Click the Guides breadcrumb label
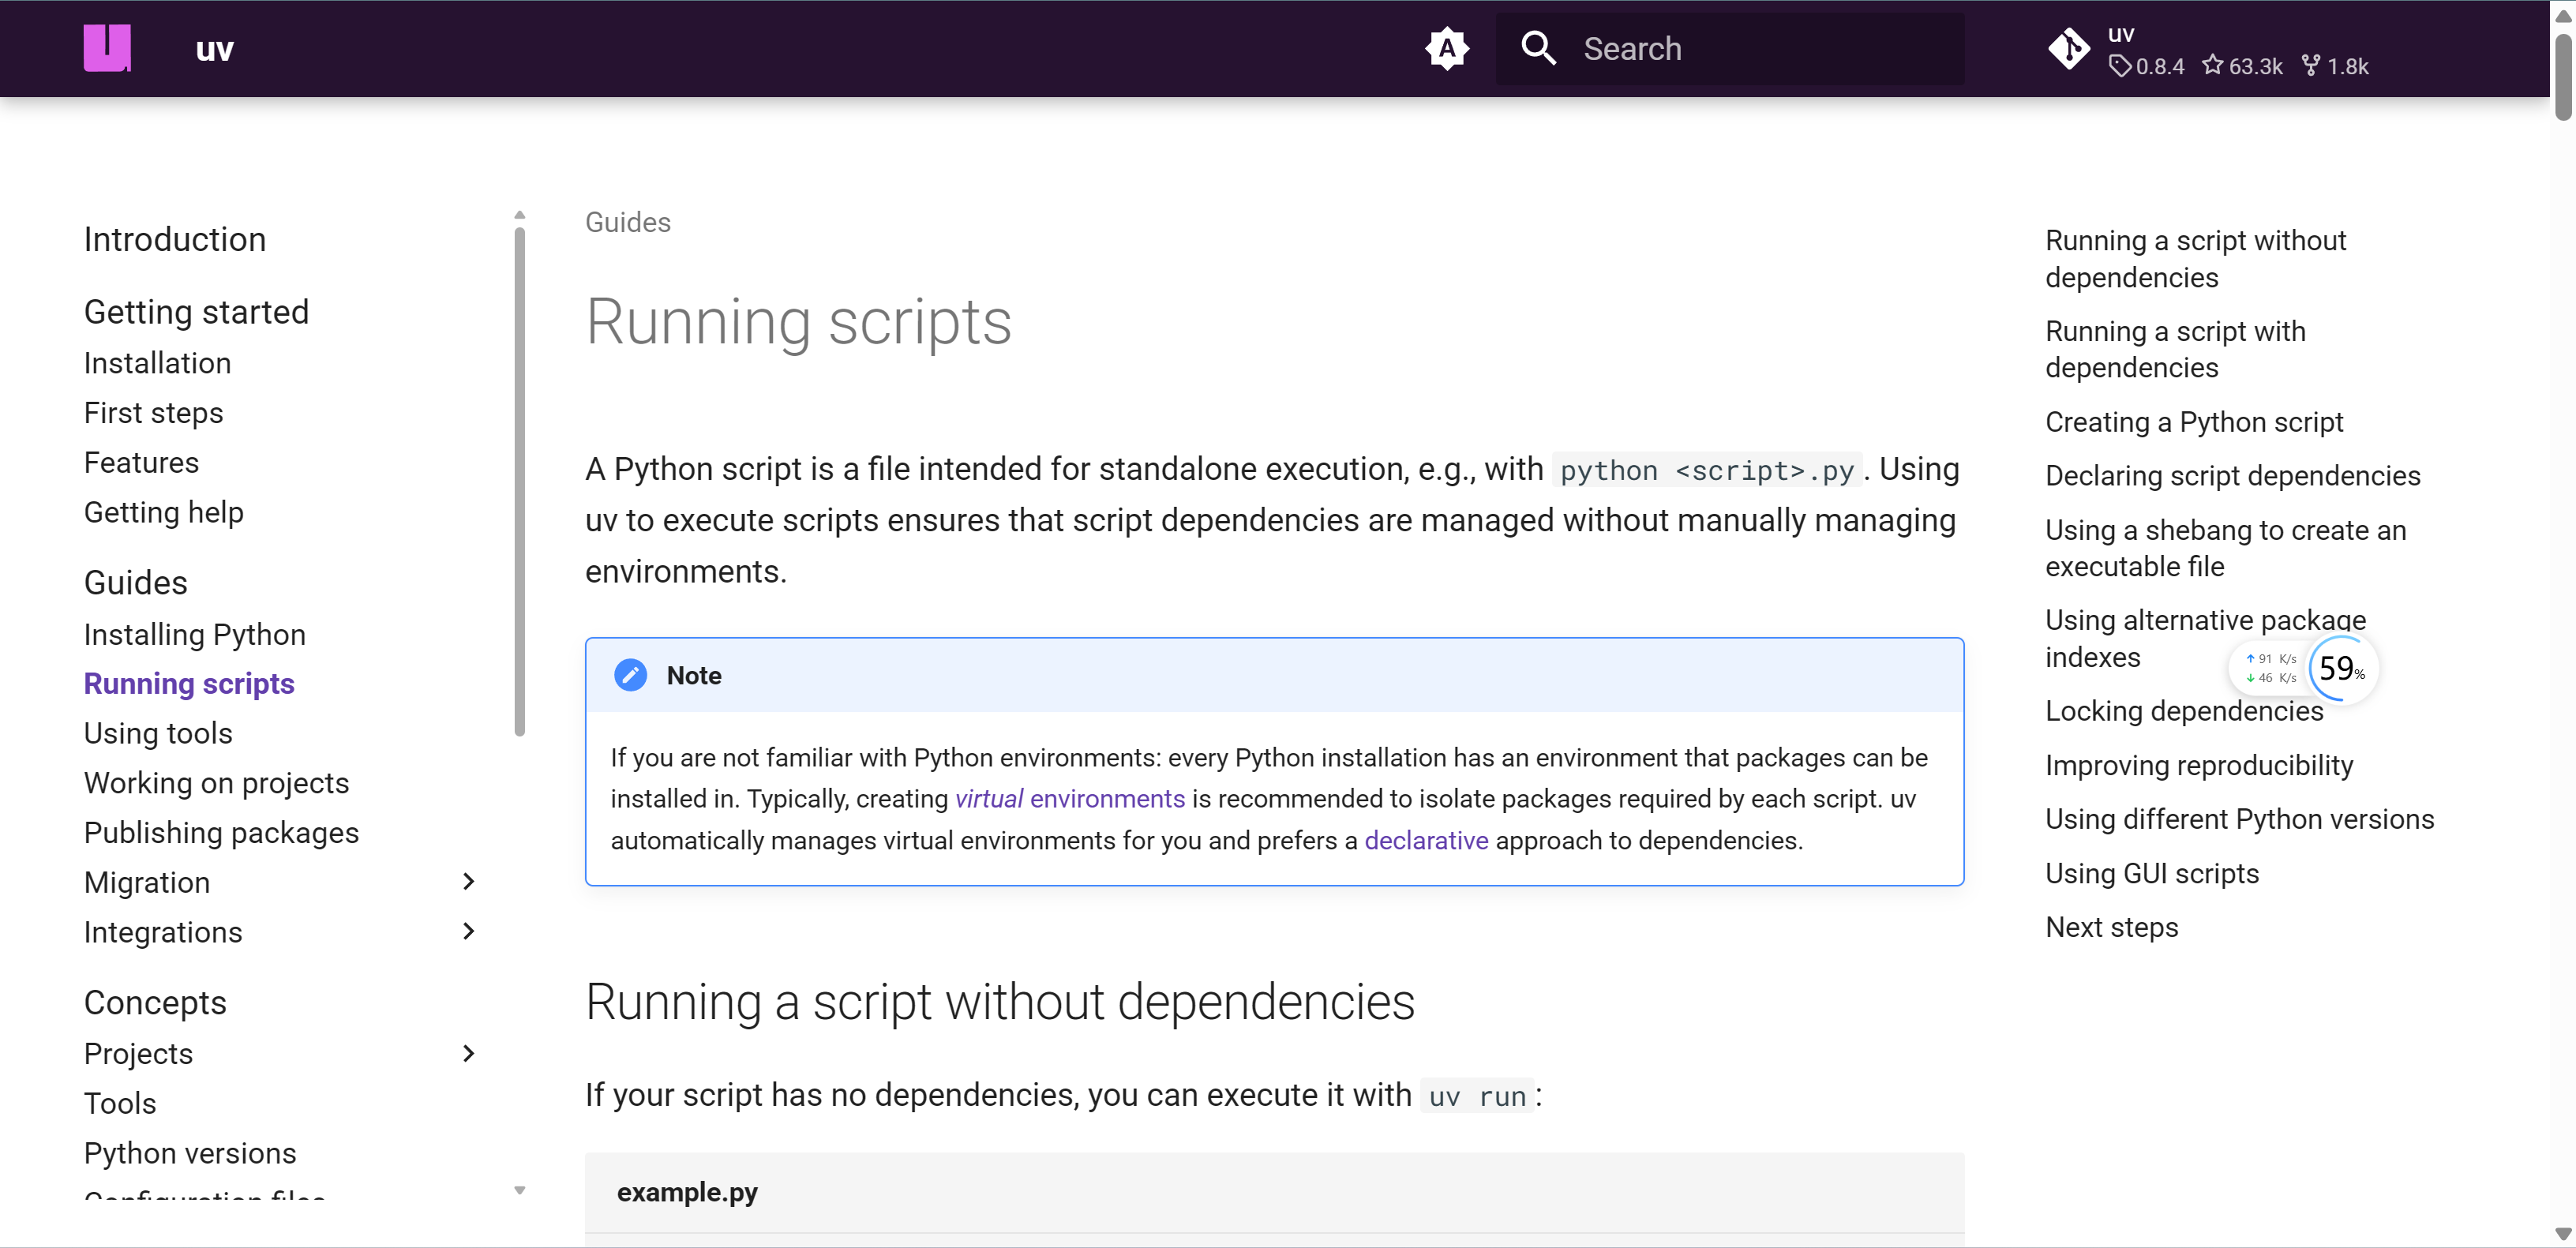The height and width of the screenshot is (1248, 2576). click(x=628, y=222)
